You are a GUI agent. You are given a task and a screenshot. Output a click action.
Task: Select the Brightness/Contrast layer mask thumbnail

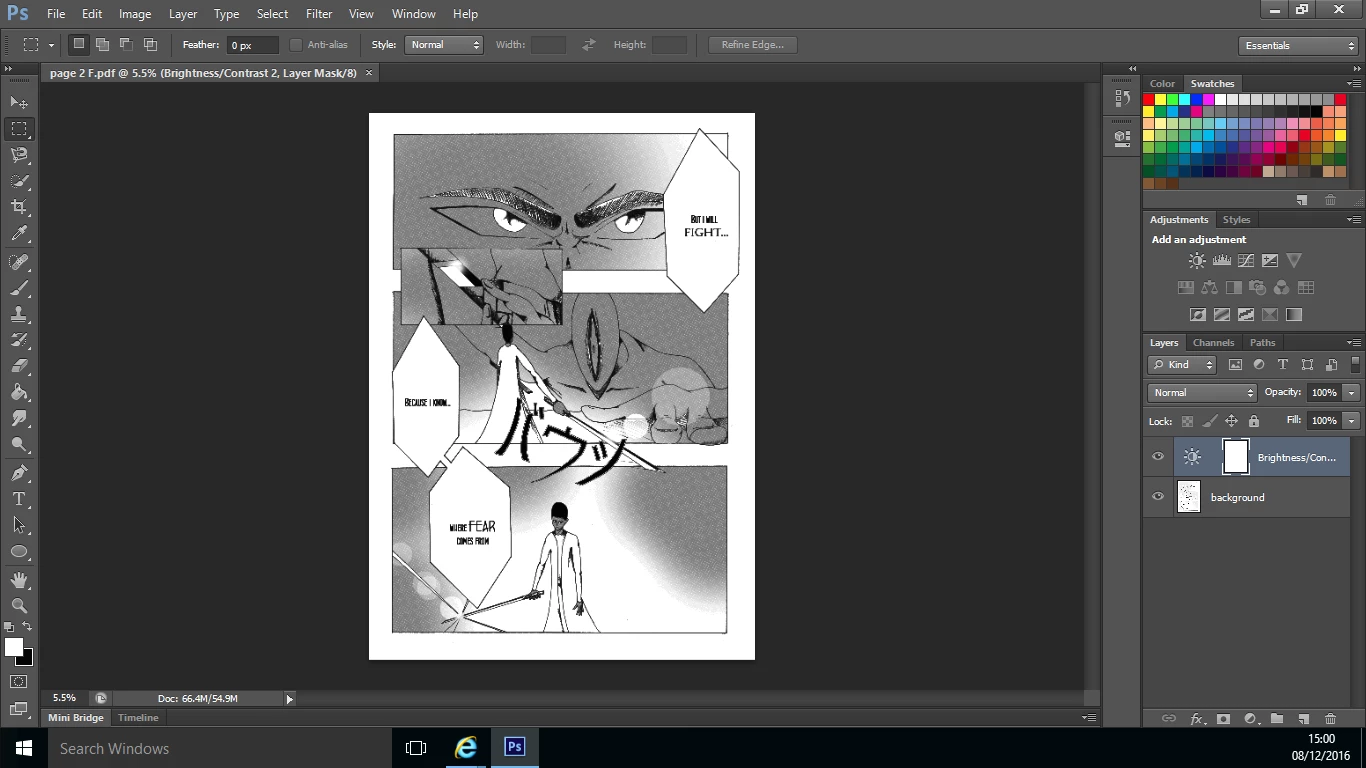click(1236, 457)
